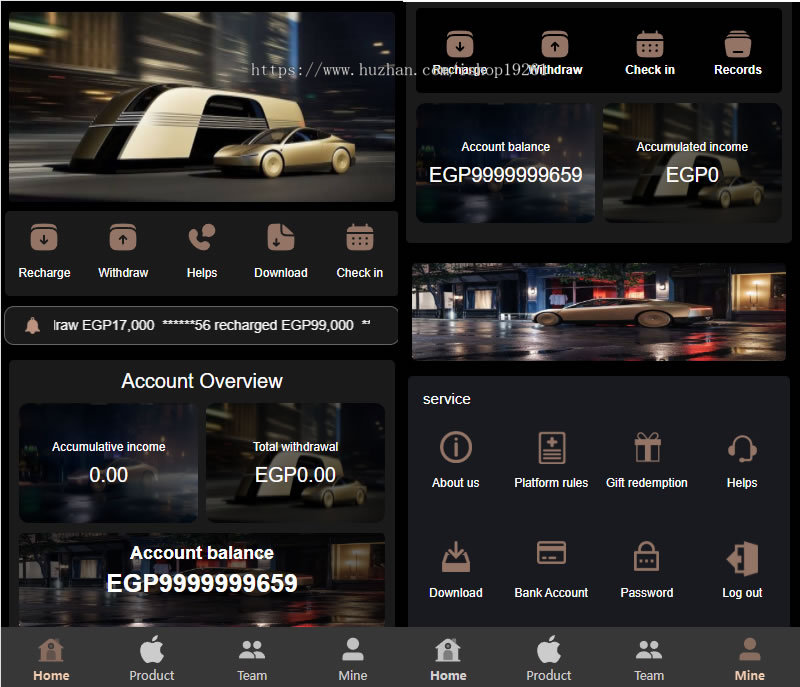Tap the Helps headset icon in service
This screenshot has width=800, height=687.
coord(742,448)
